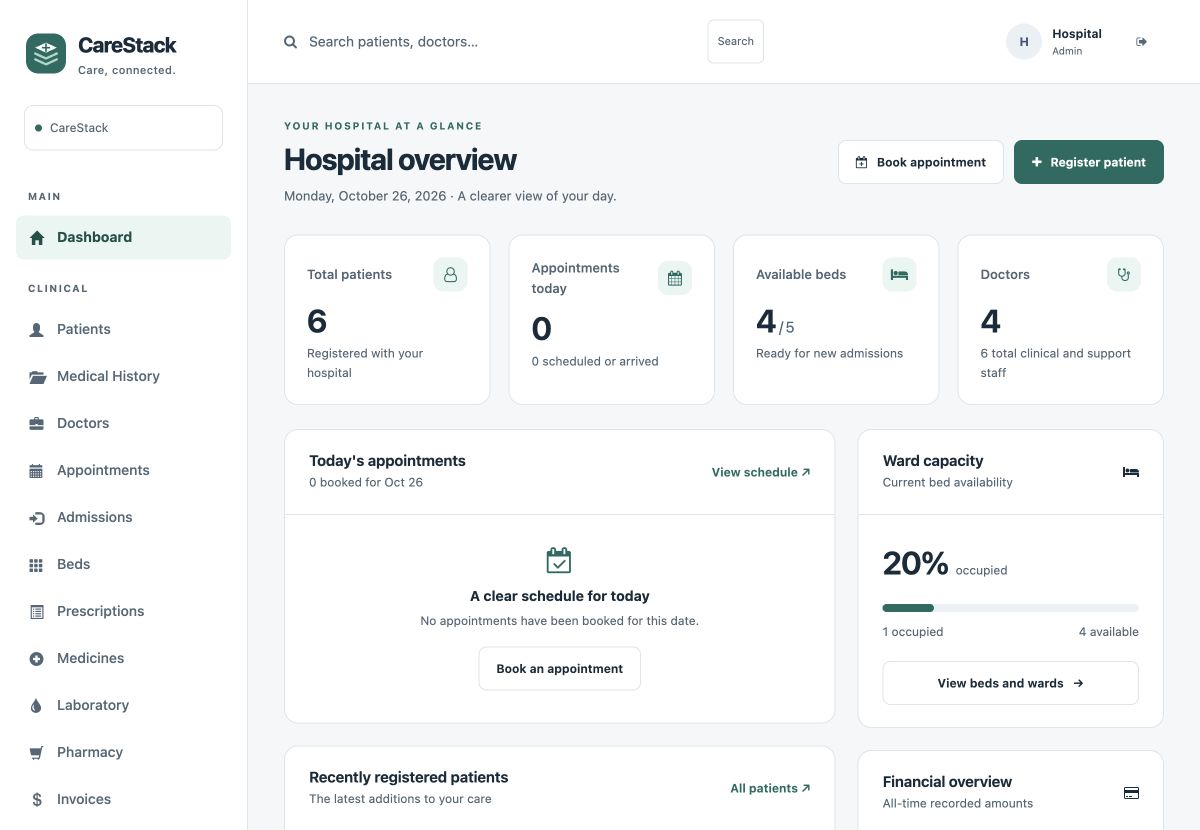Navigate to Admissions
The width and height of the screenshot is (1200, 830).
pyautogui.click(x=123, y=518)
